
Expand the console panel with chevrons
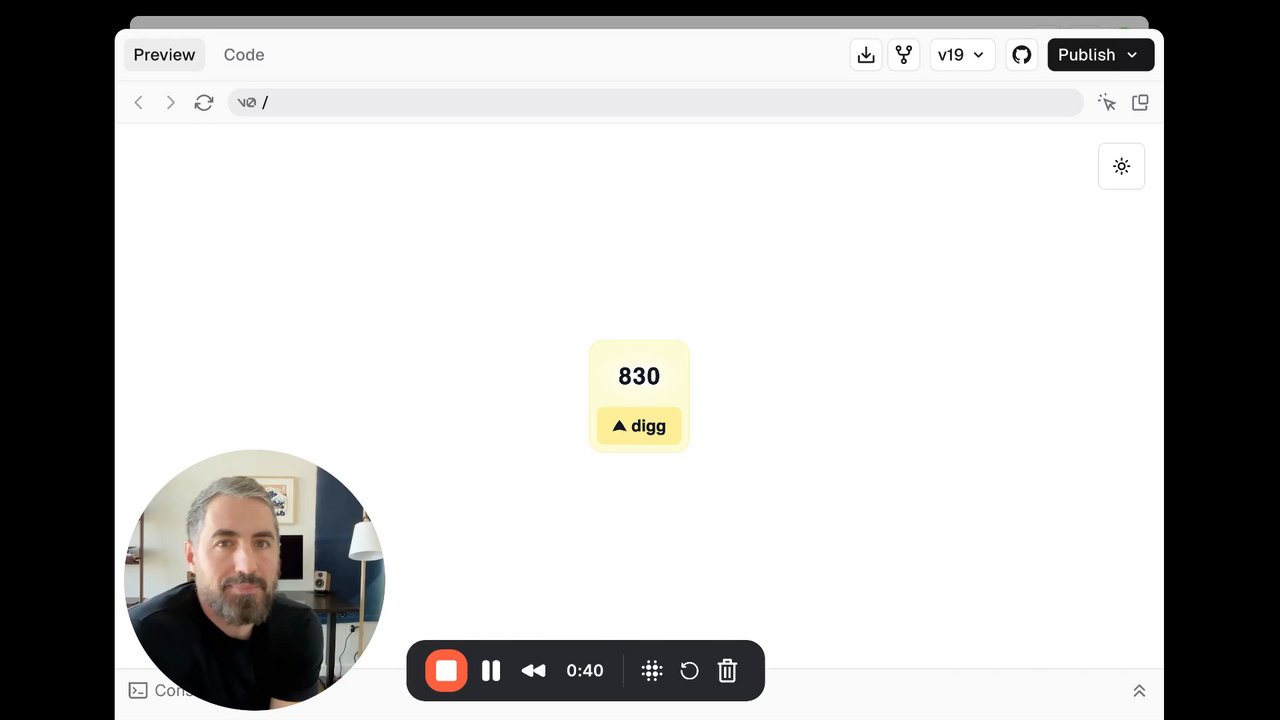[1139, 691]
